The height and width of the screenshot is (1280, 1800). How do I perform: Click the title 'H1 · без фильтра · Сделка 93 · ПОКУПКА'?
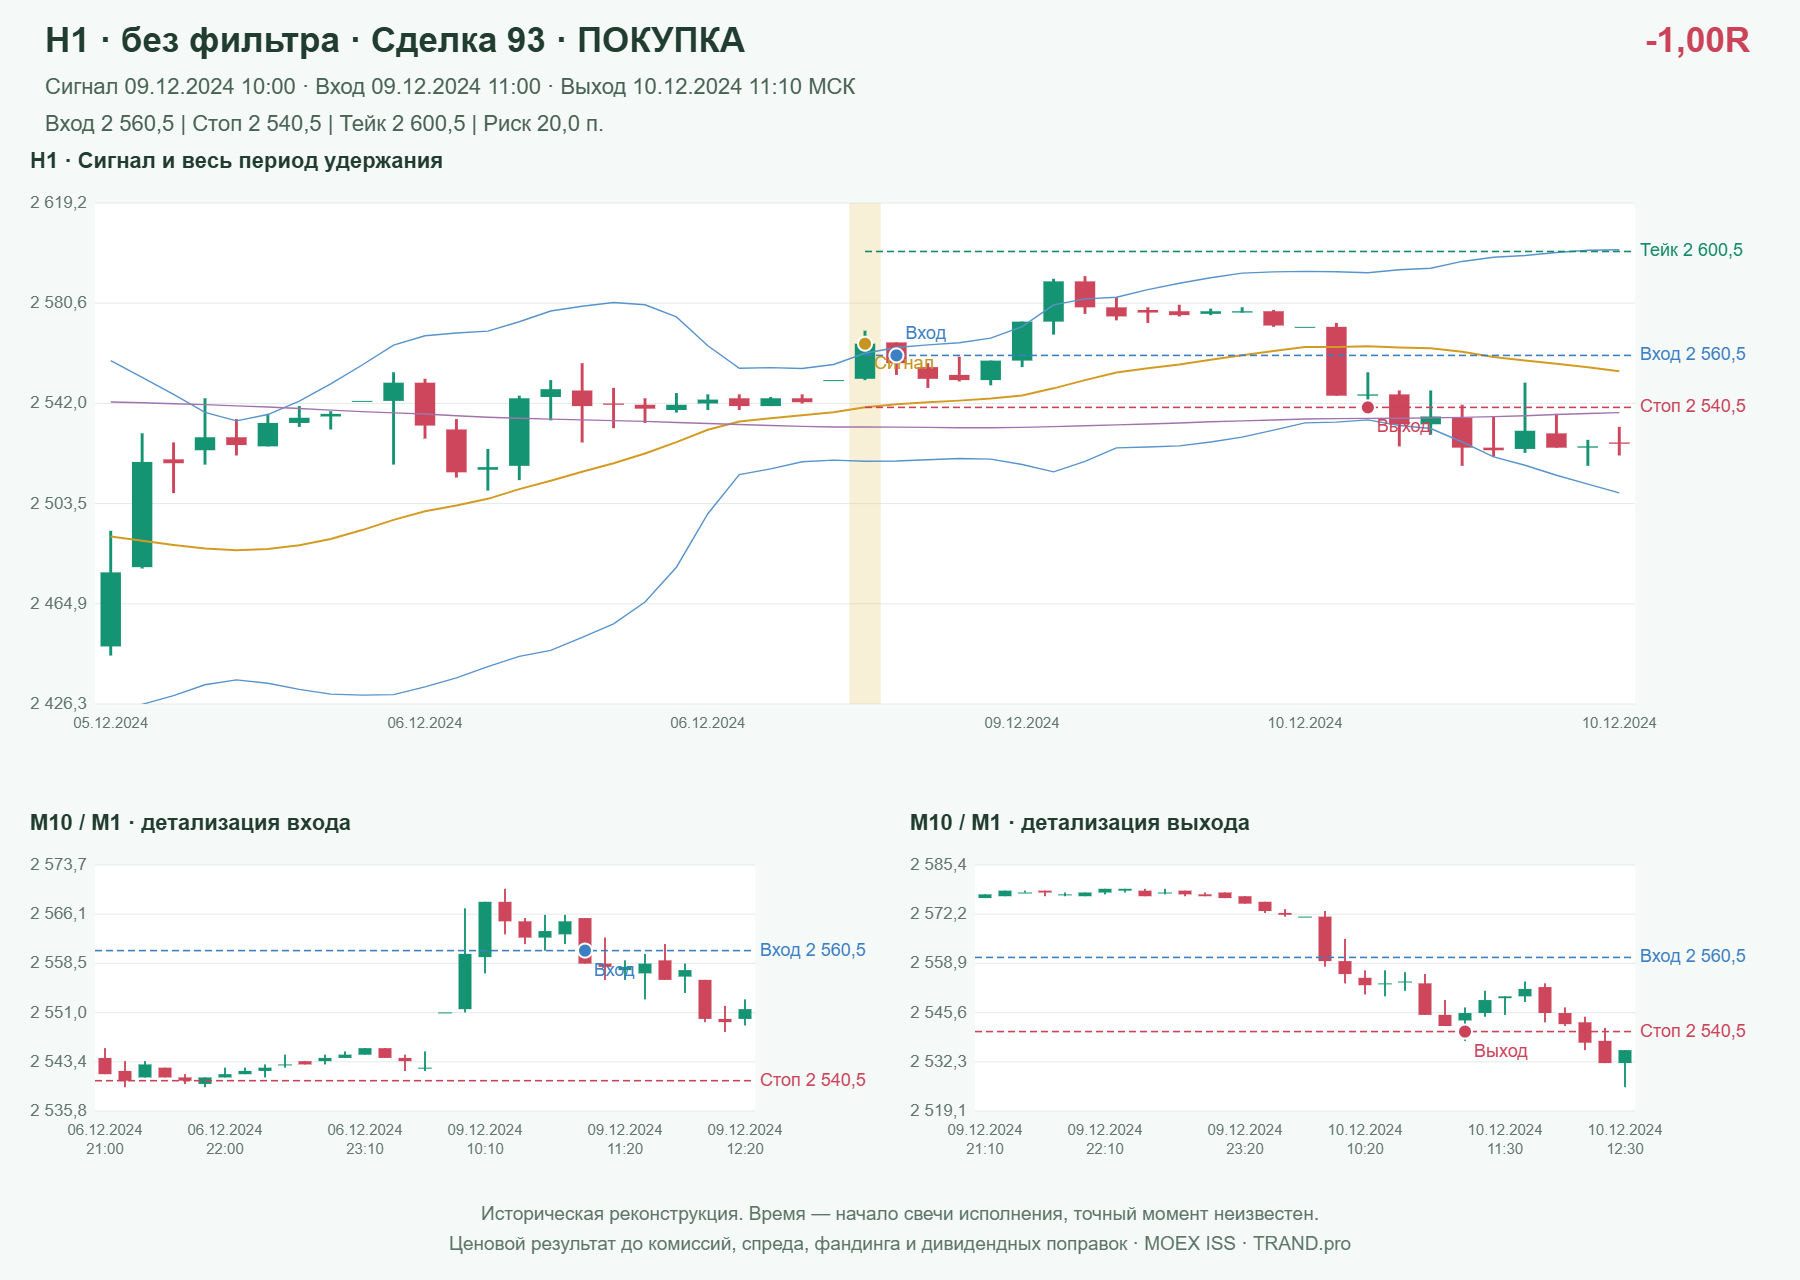point(395,40)
